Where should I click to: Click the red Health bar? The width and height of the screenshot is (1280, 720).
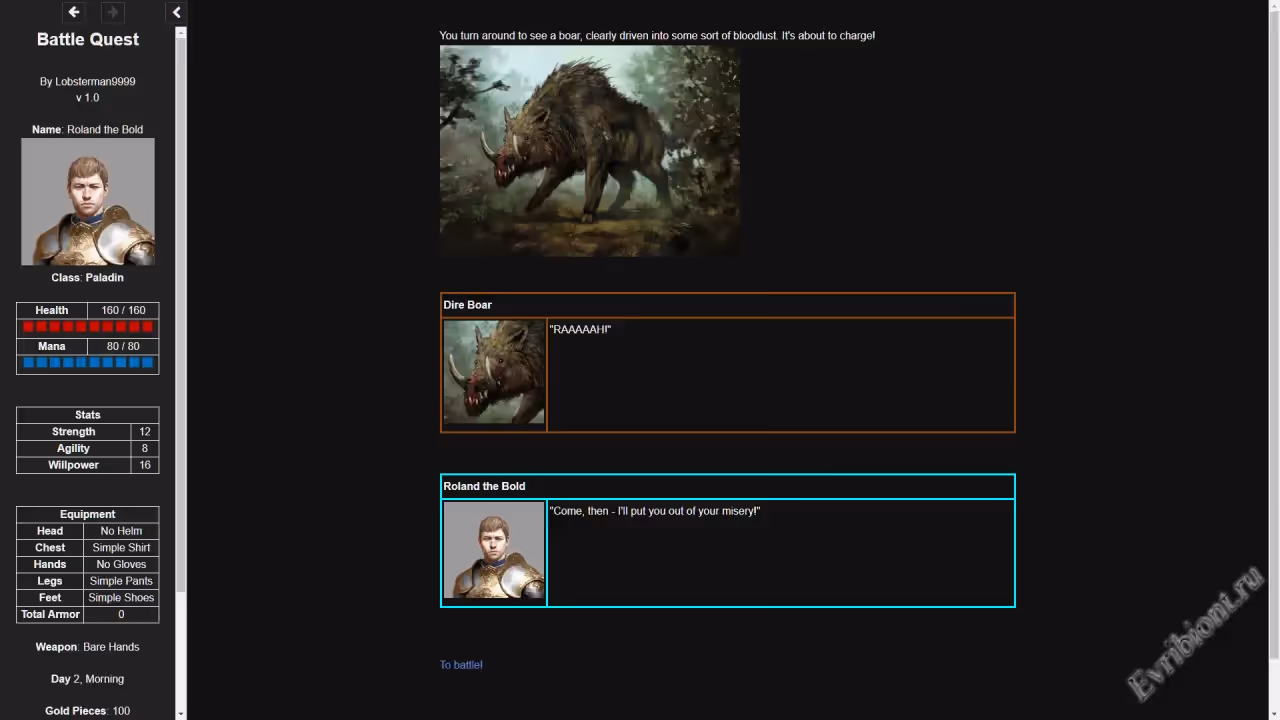88,327
